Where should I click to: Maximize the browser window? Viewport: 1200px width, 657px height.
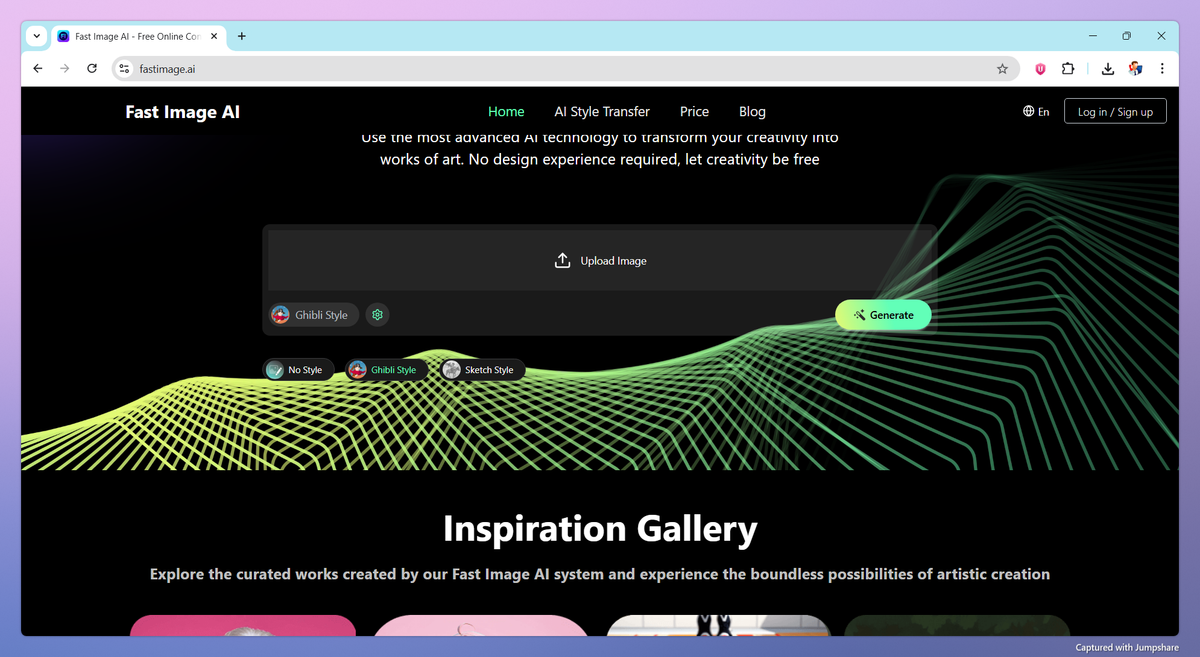point(1127,36)
